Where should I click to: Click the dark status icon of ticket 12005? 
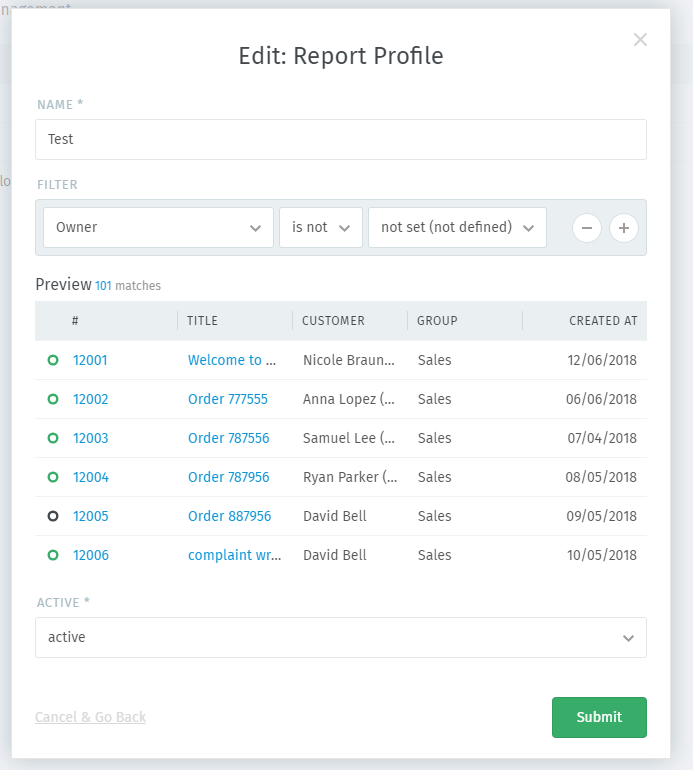pos(53,516)
